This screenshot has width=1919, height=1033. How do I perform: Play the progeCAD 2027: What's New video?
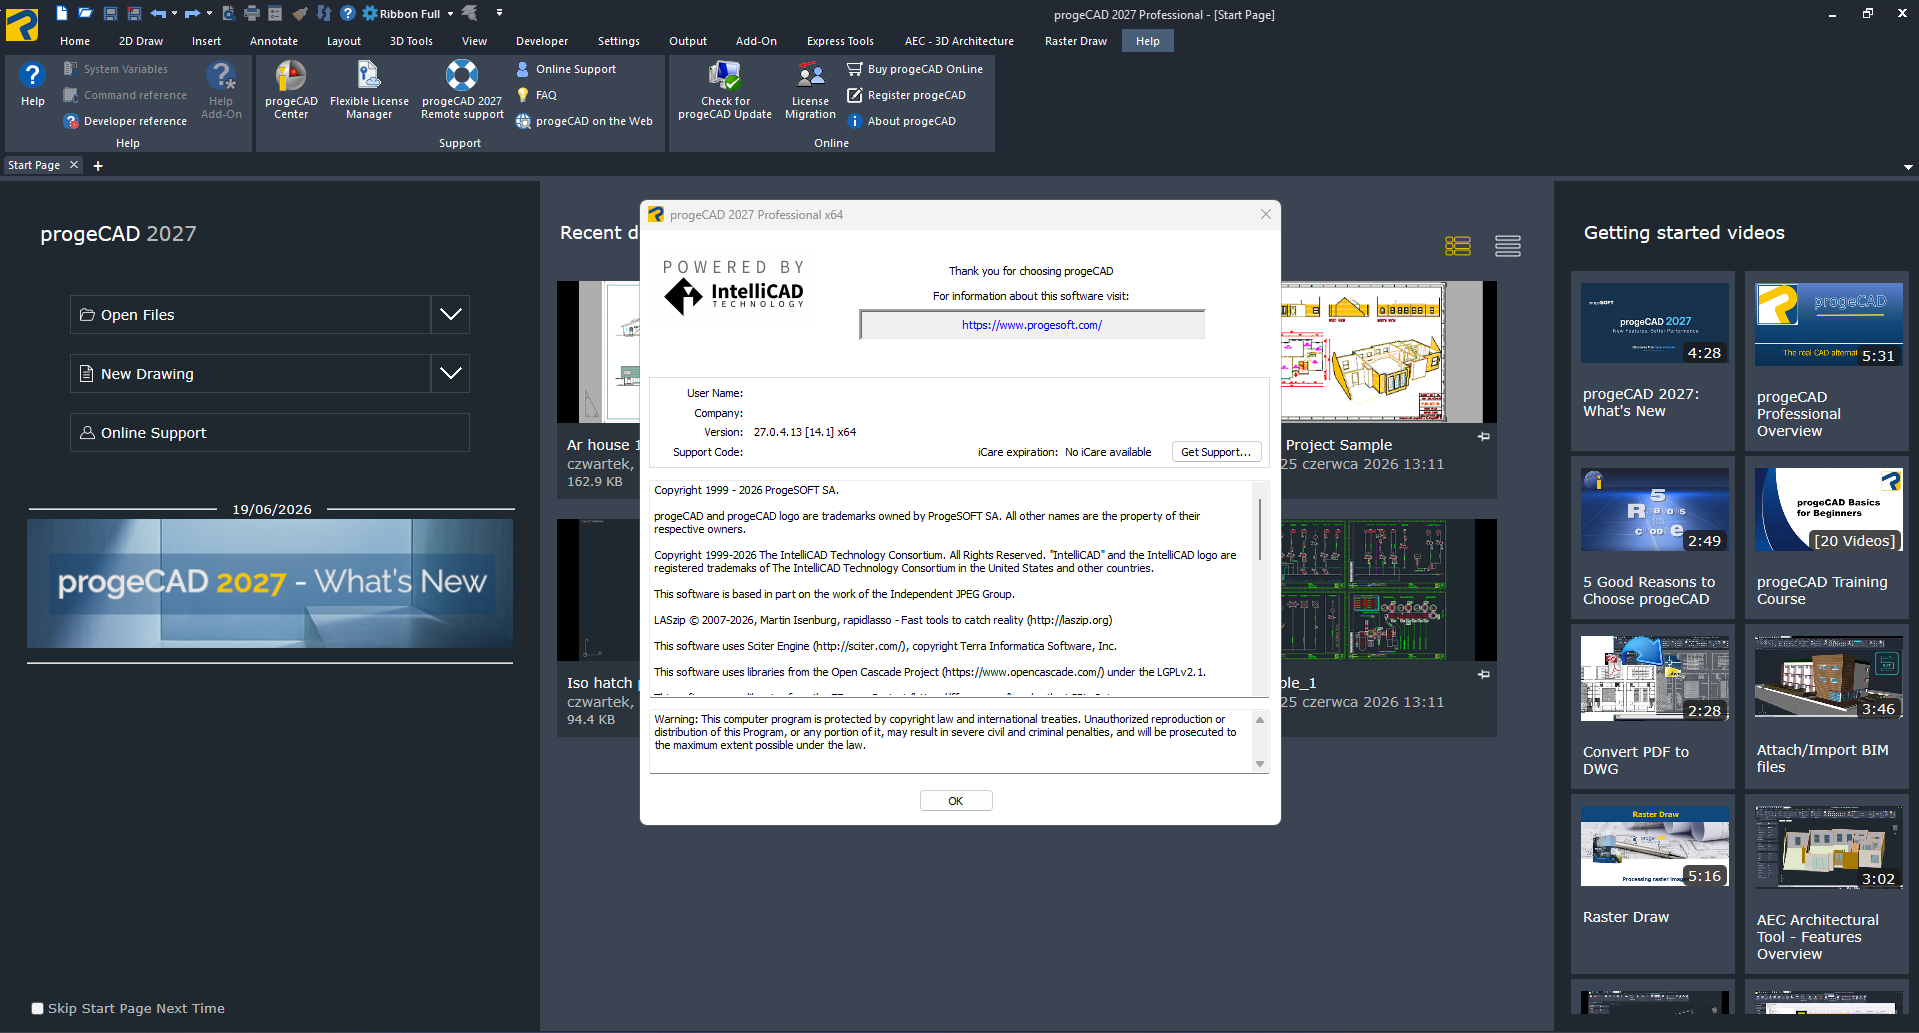click(1654, 323)
